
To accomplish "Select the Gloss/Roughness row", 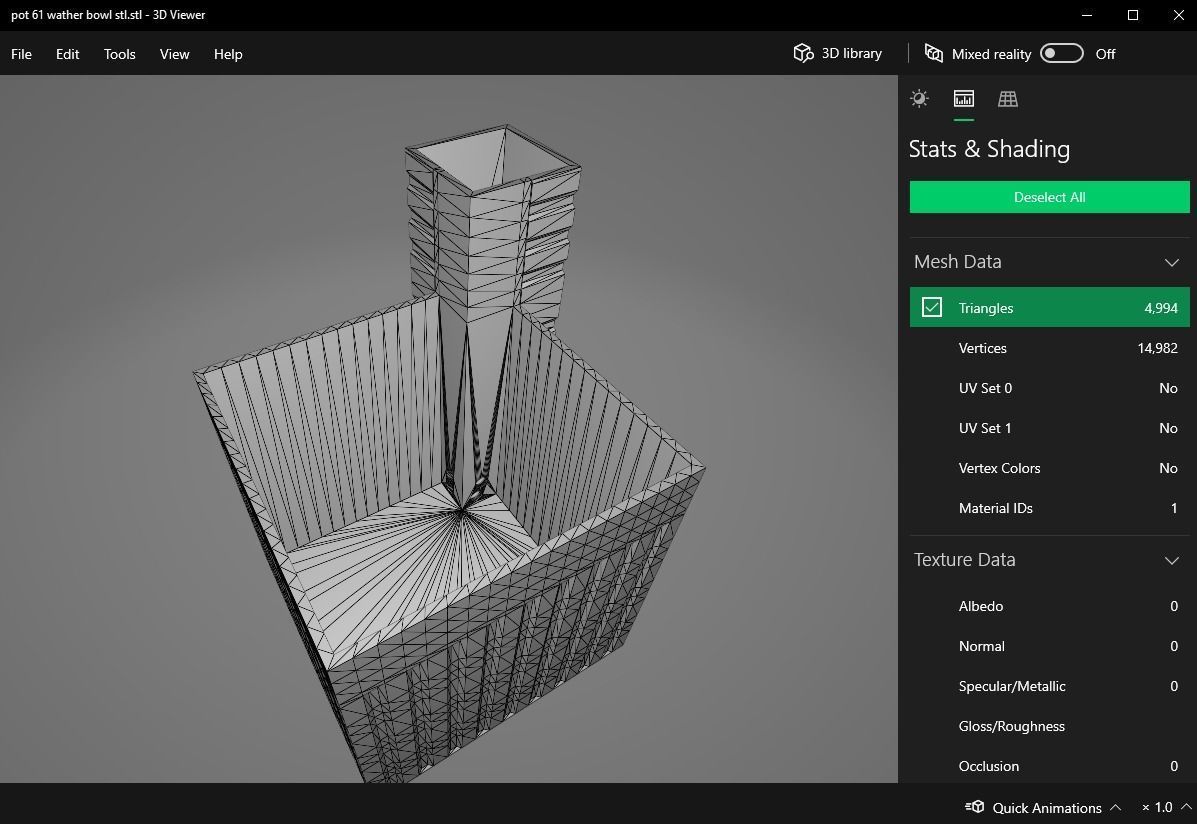I will 1050,726.
